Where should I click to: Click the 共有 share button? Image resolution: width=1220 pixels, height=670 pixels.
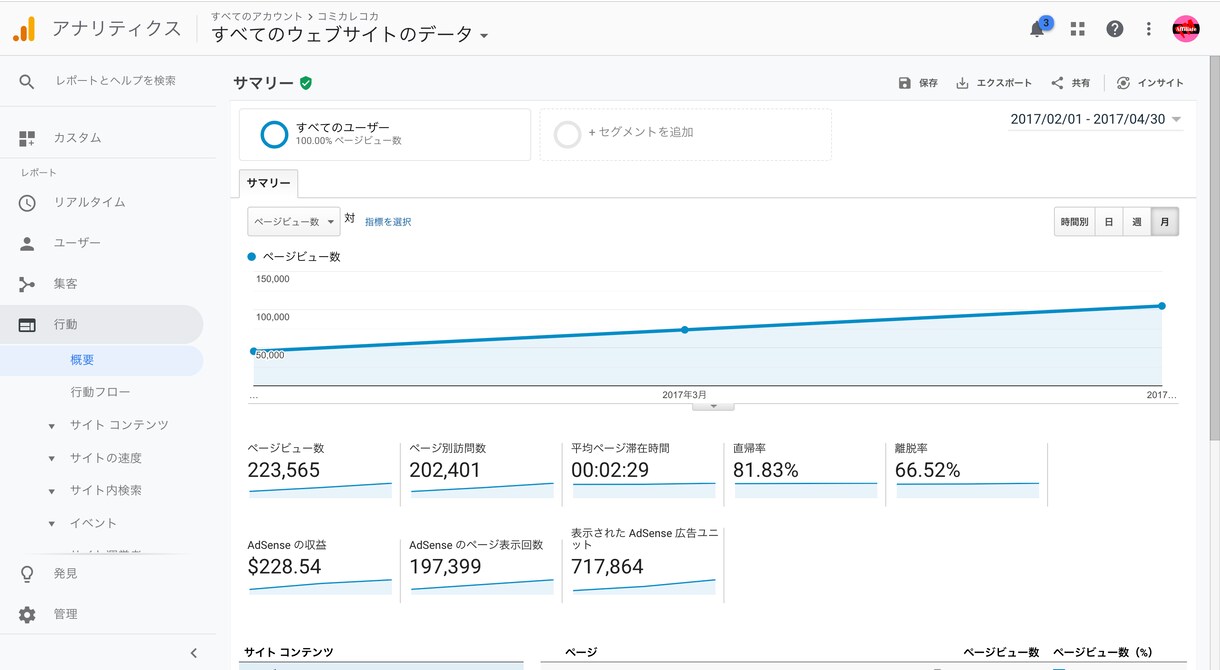coord(1071,83)
